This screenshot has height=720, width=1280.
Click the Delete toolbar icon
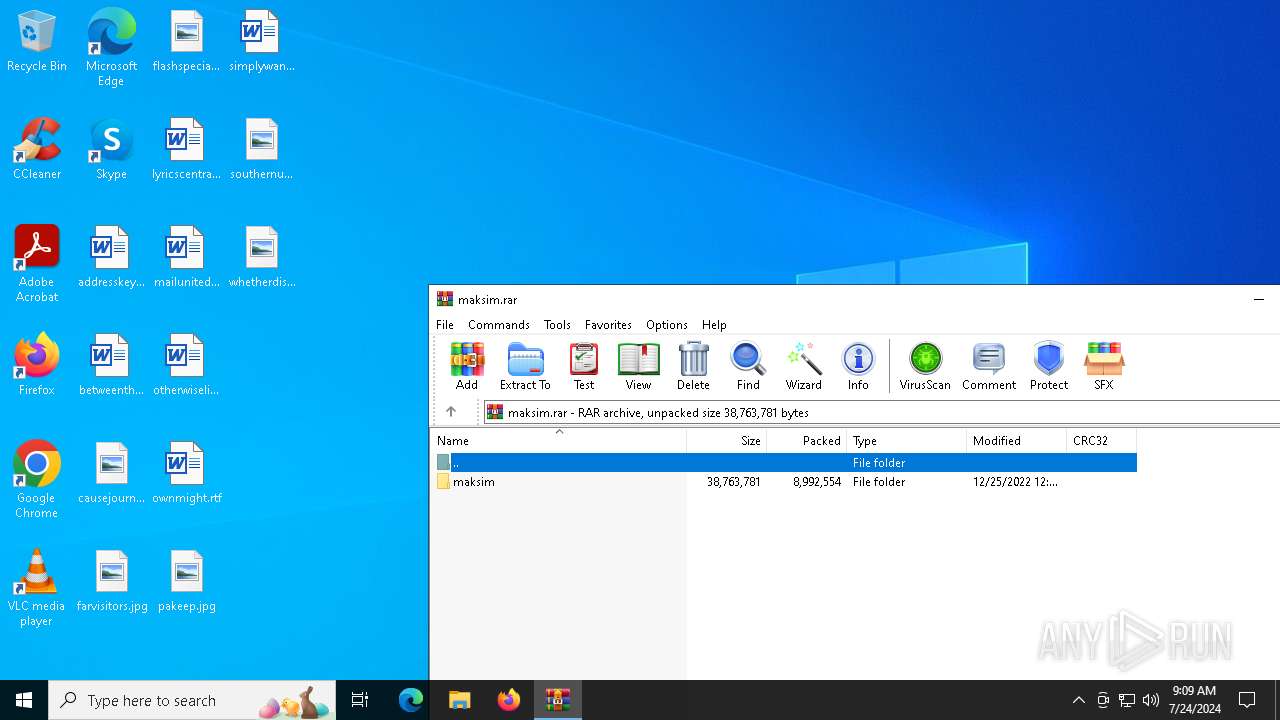click(693, 366)
